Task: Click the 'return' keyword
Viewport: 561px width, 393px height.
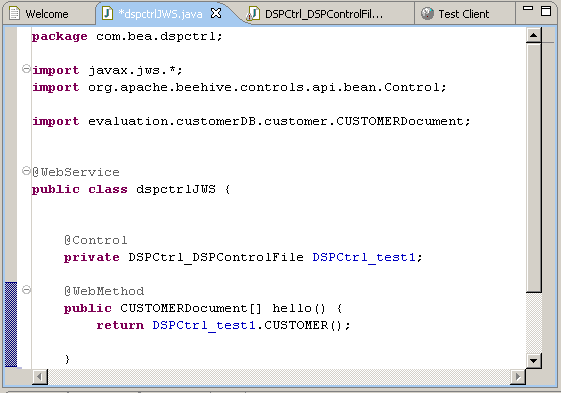Action: tap(120, 325)
